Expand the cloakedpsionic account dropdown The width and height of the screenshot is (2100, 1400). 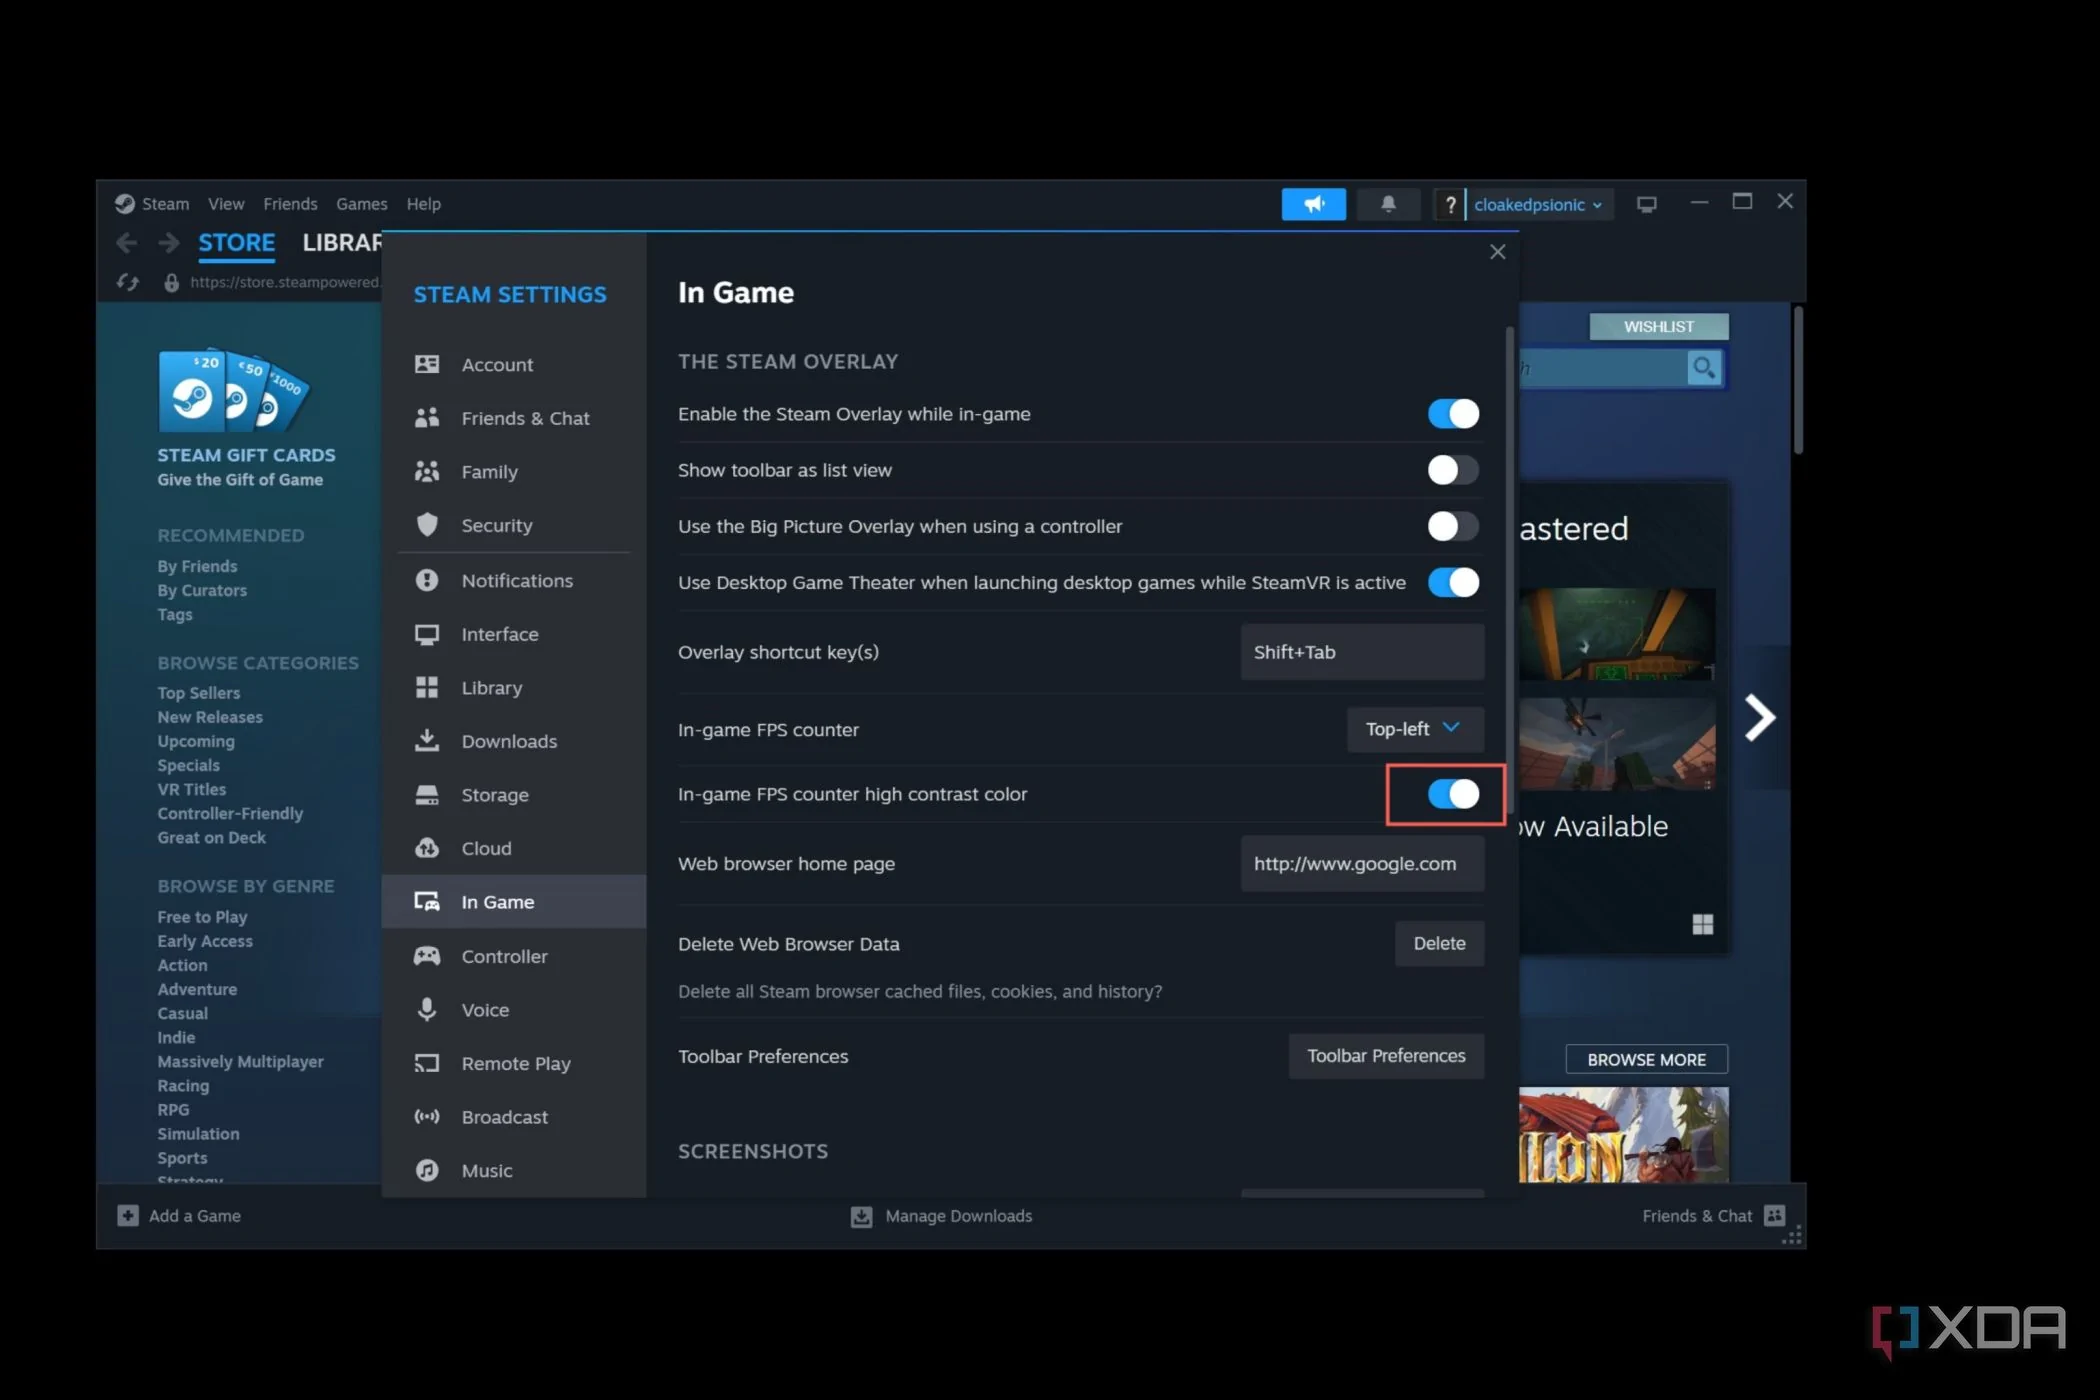pos(1538,204)
